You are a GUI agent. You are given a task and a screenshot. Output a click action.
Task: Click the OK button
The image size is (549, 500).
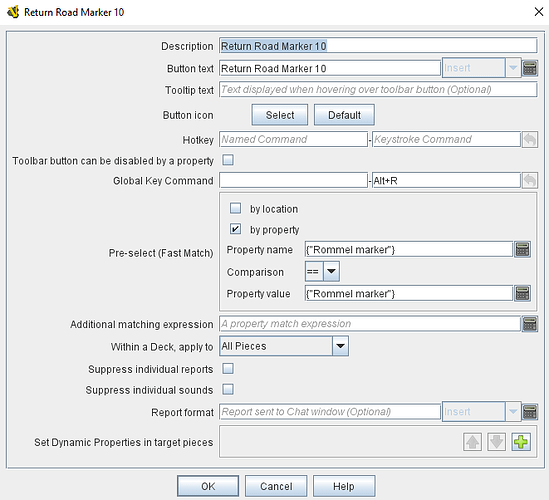point(208,486)
